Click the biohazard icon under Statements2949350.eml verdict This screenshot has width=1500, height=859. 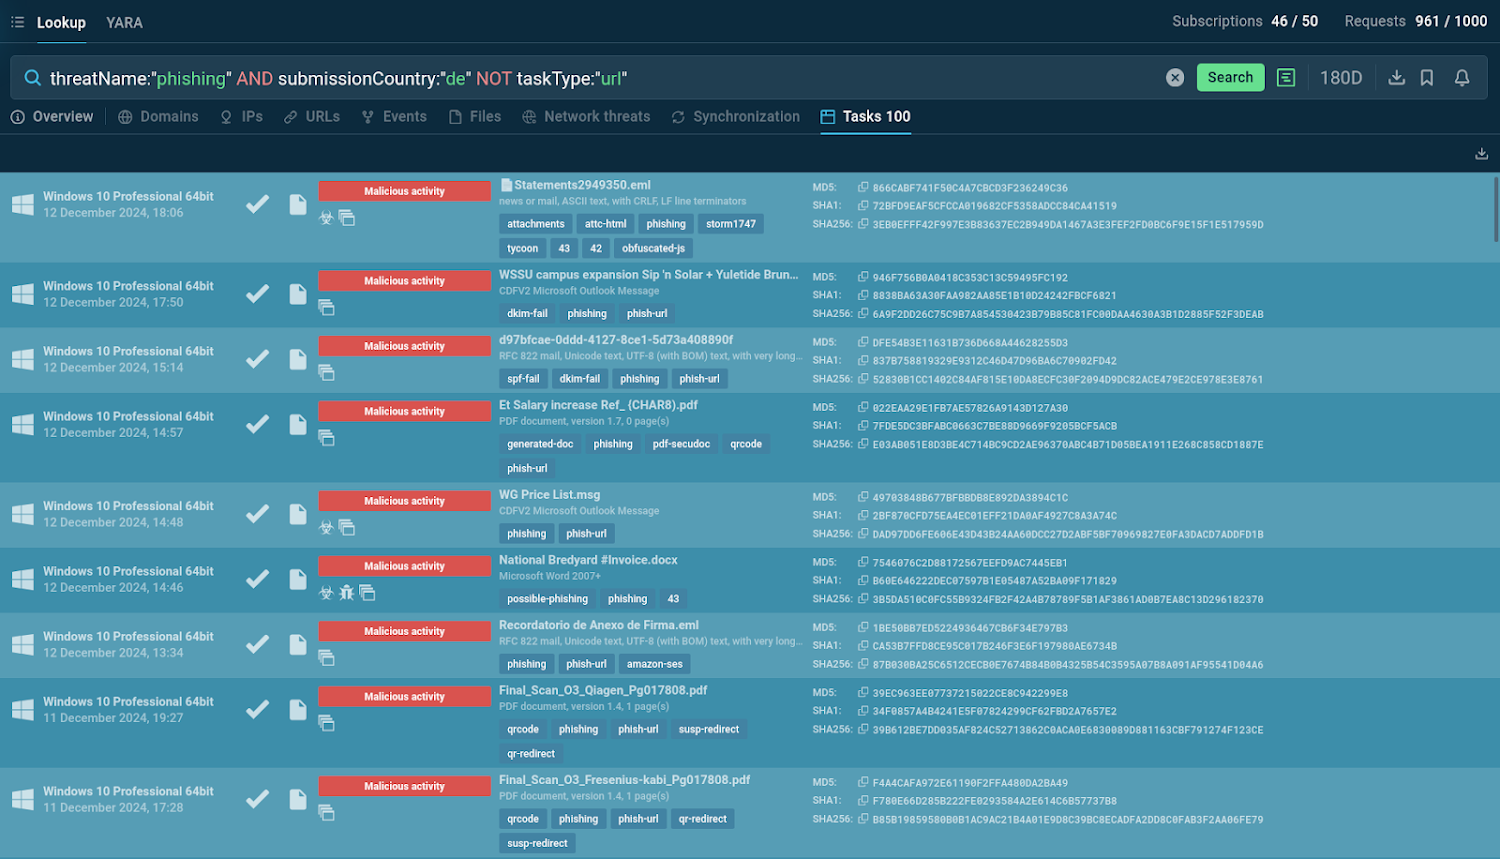pyautogui.click(x=326, y=217)
